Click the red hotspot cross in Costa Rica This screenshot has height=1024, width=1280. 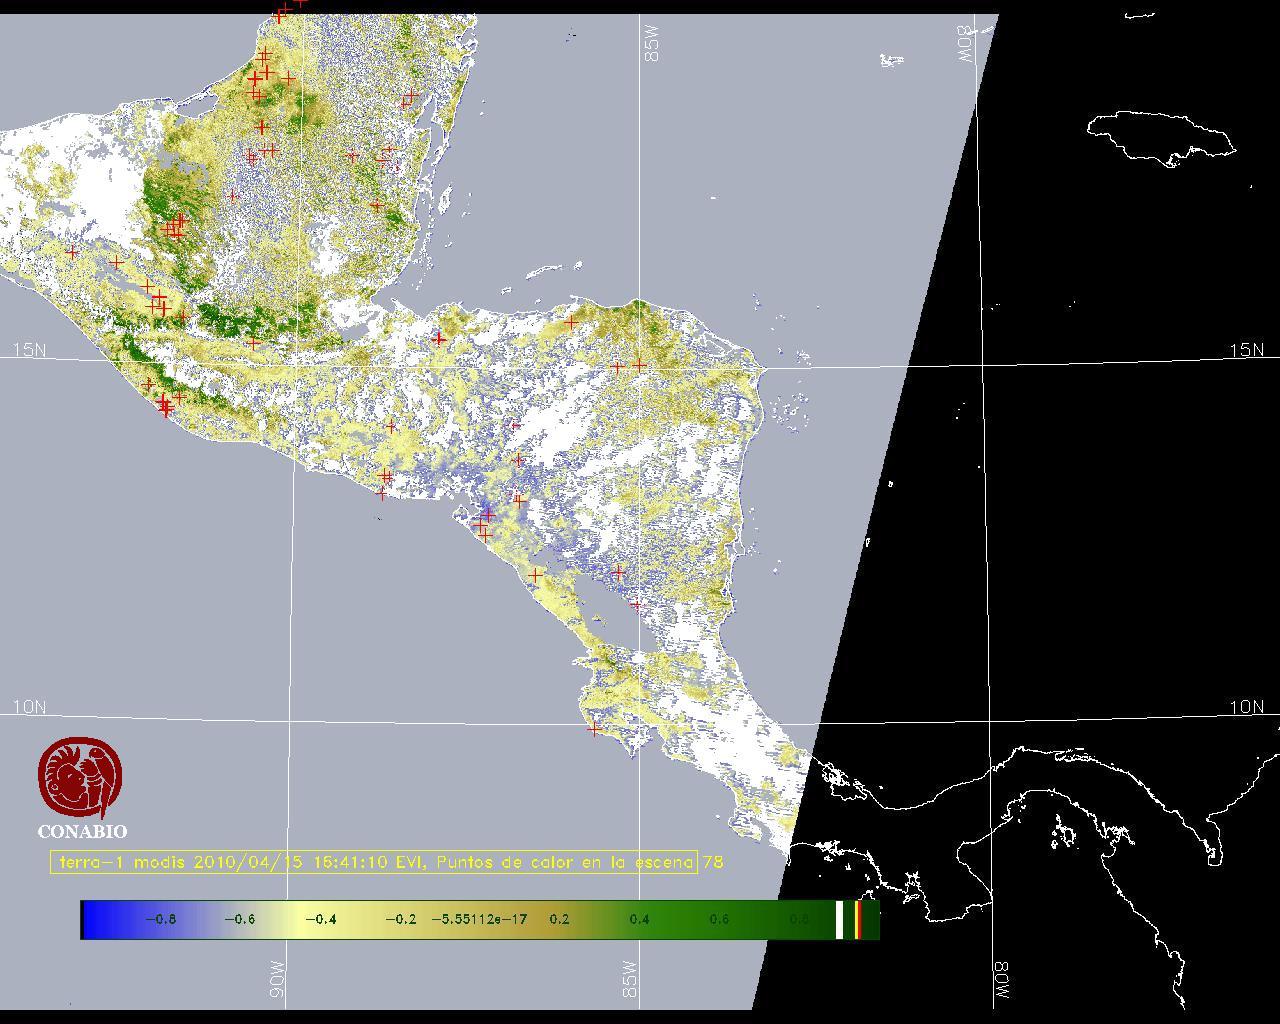[x=594, y=729]
